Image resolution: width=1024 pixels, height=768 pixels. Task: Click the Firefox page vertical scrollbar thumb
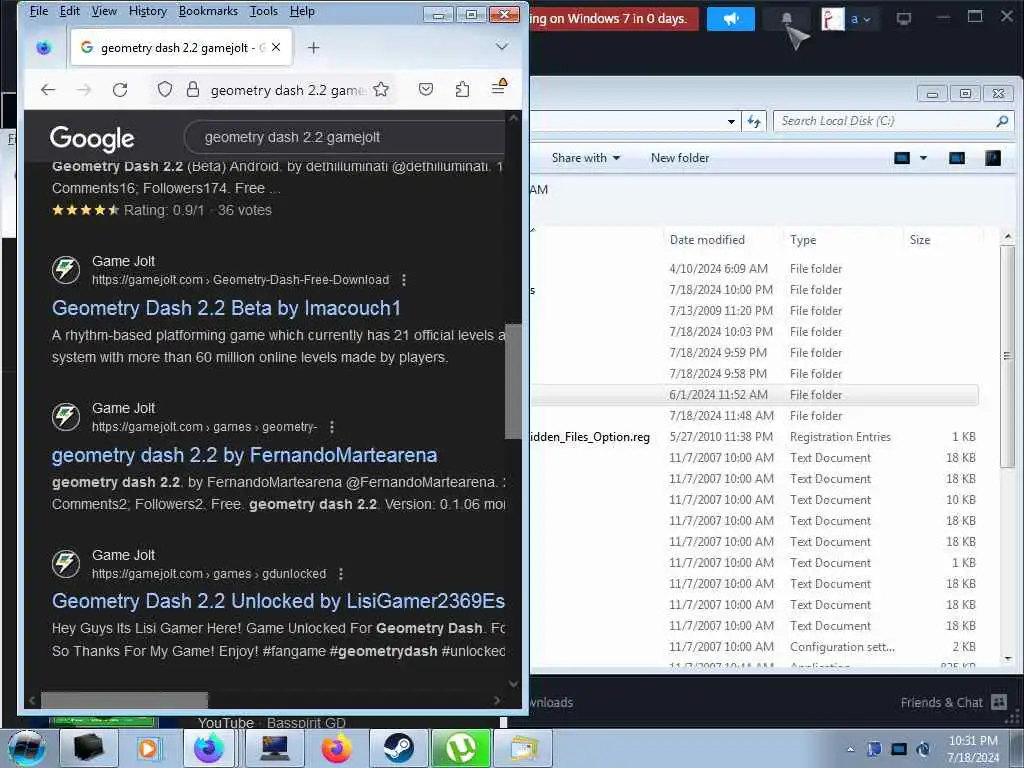point(513,382)
